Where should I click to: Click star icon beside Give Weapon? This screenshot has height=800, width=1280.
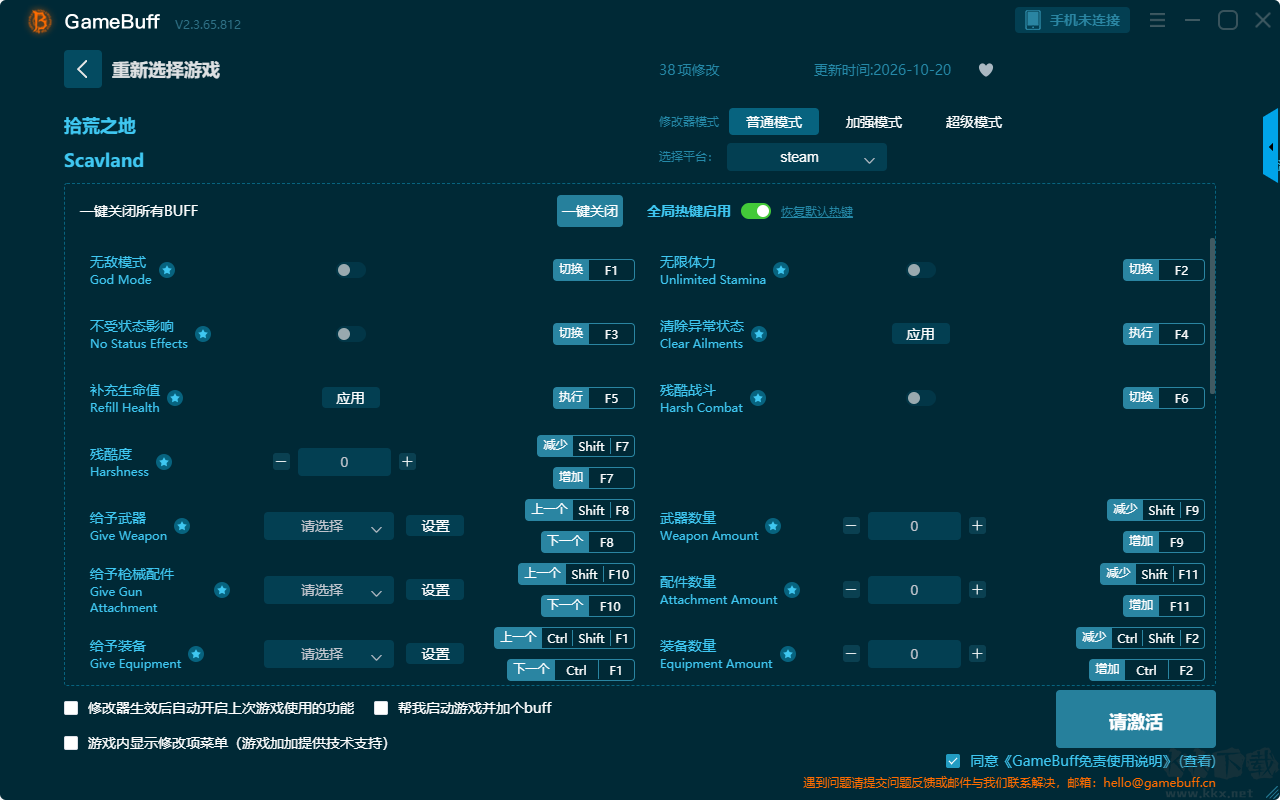coord(182,526)
